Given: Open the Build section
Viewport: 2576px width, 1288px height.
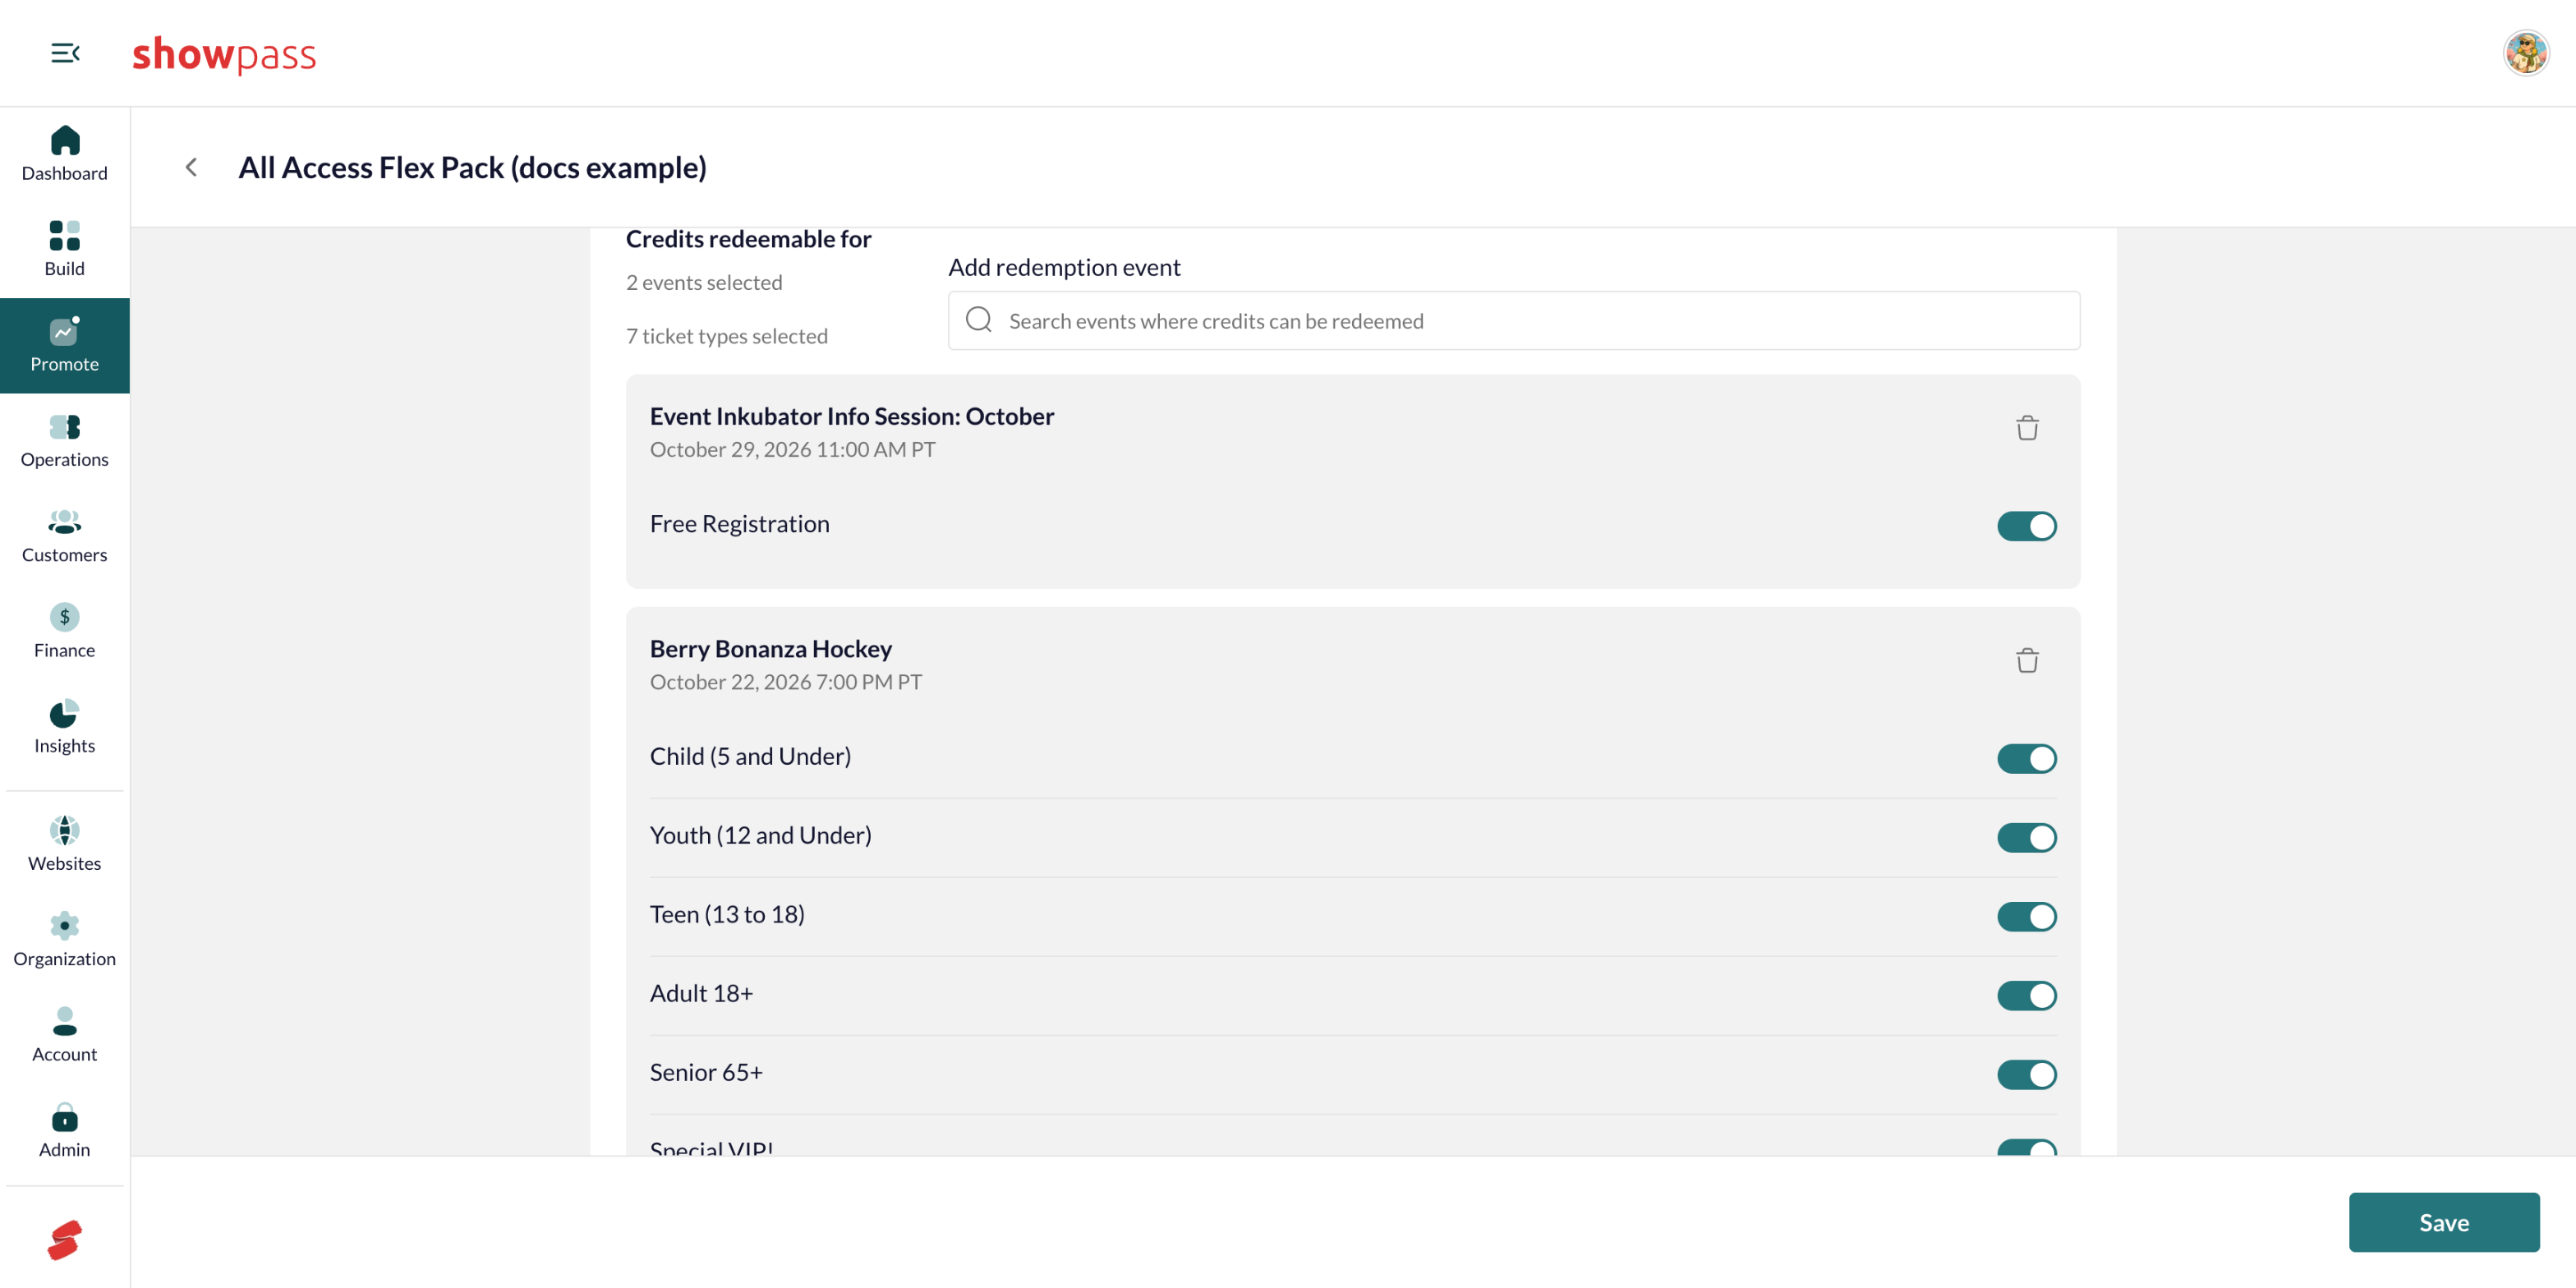Looking at the screenshot, I should point(64,249).
